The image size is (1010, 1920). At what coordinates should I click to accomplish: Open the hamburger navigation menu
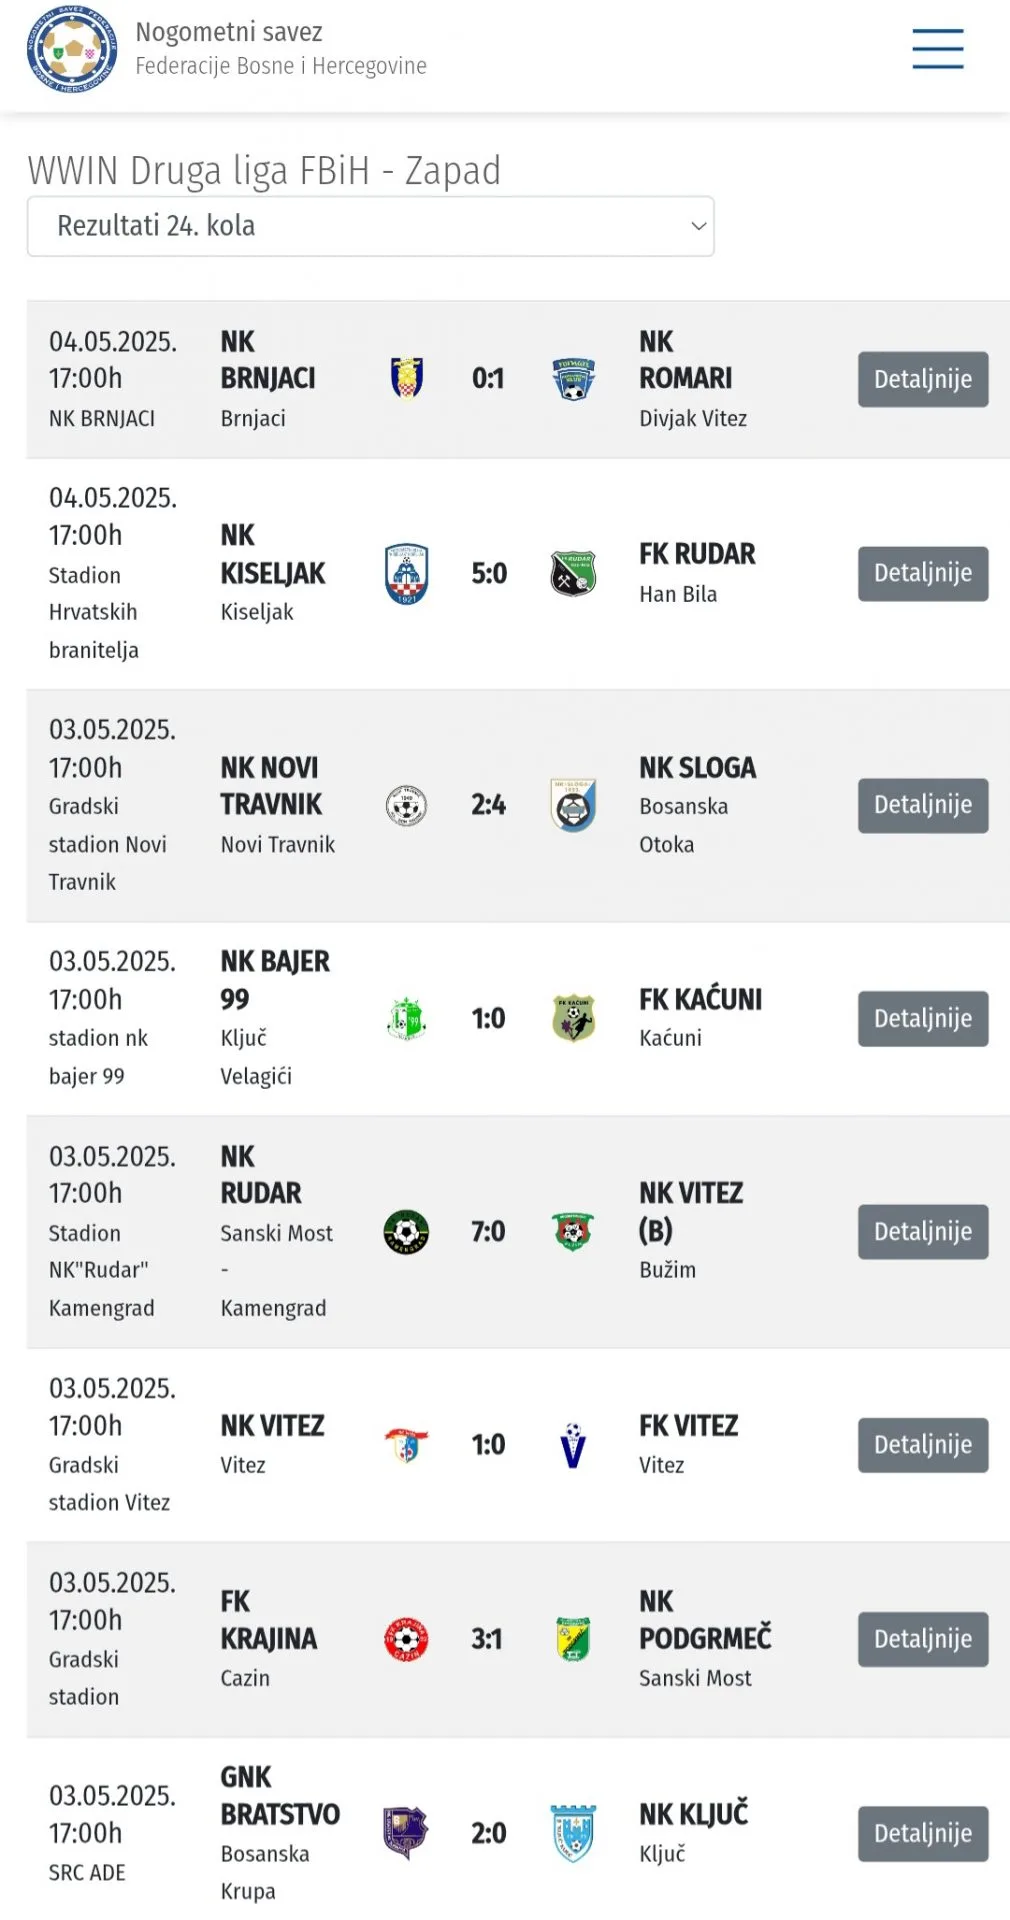937,49
